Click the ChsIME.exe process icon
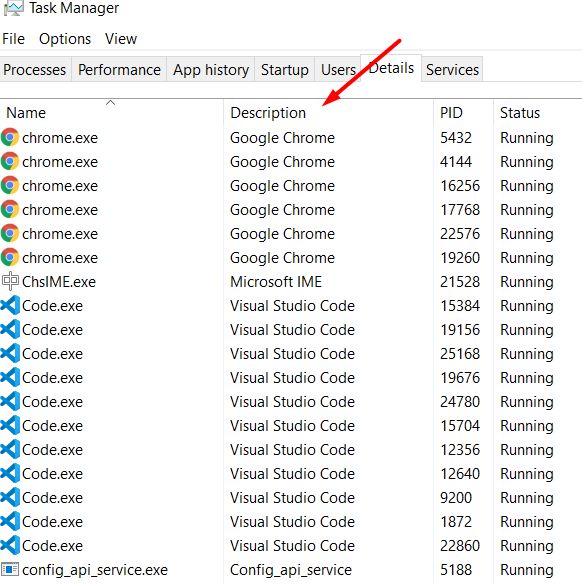This screenshot has height=584, width=582. click(x=10, y=281)
